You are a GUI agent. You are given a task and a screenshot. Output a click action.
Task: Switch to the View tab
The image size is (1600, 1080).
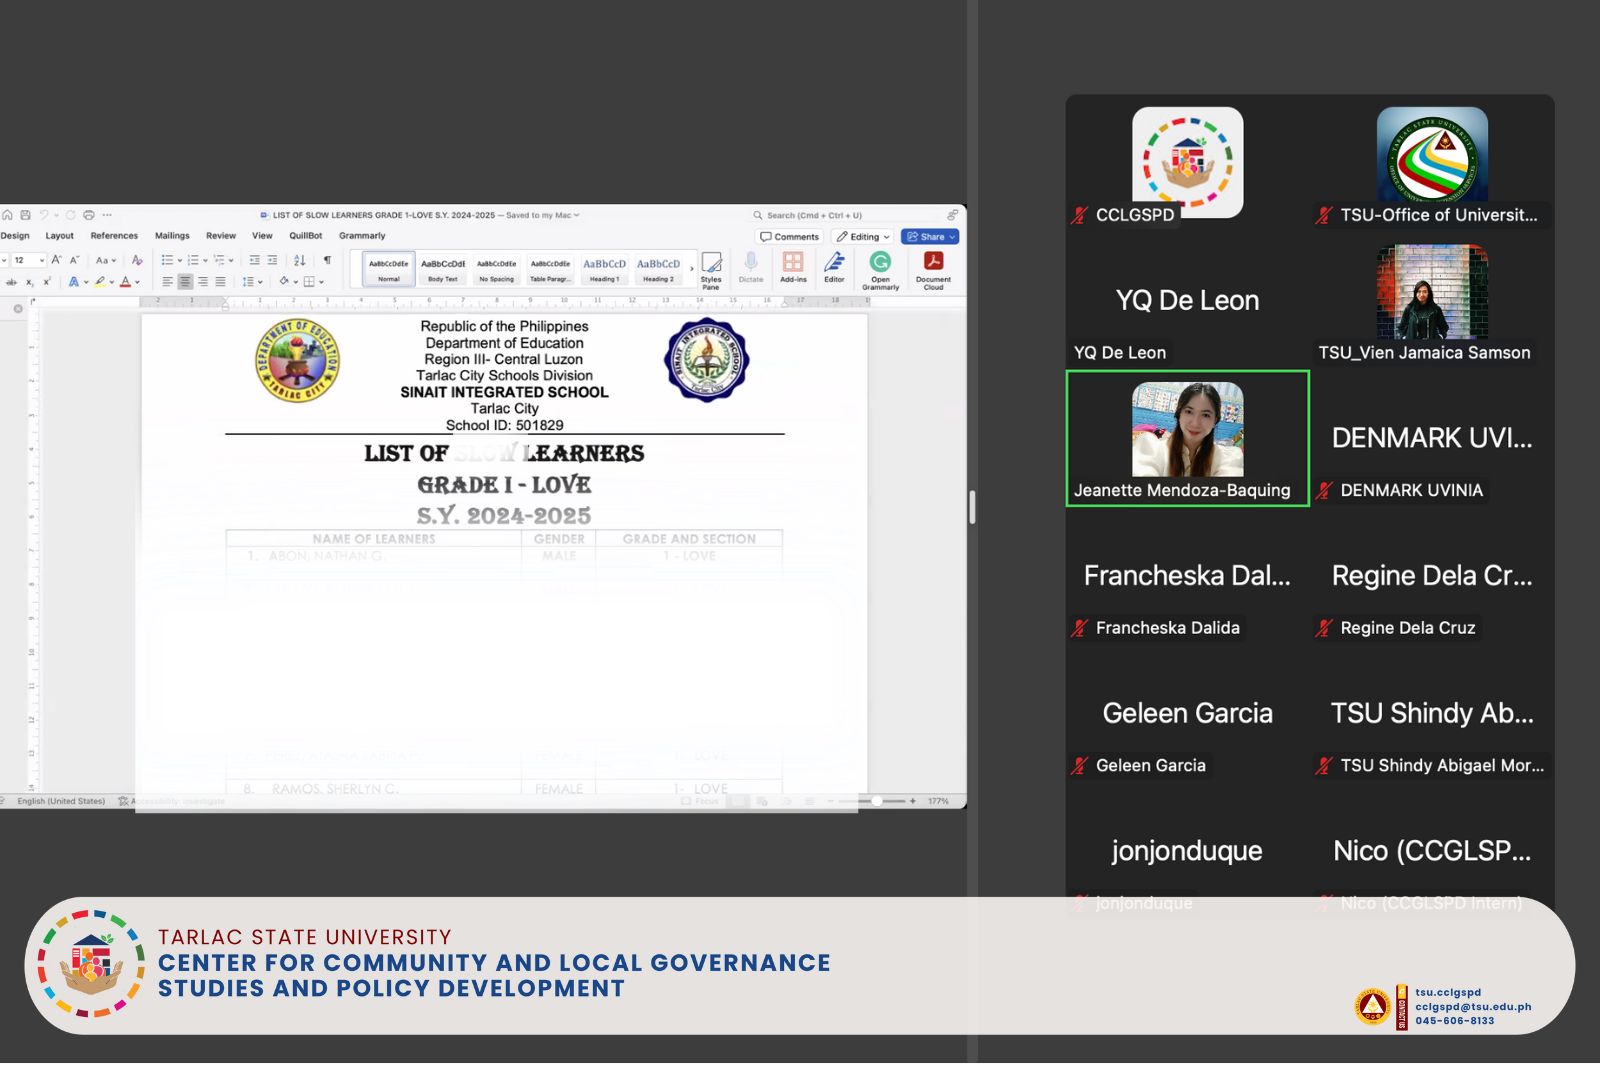click(262, 236)
